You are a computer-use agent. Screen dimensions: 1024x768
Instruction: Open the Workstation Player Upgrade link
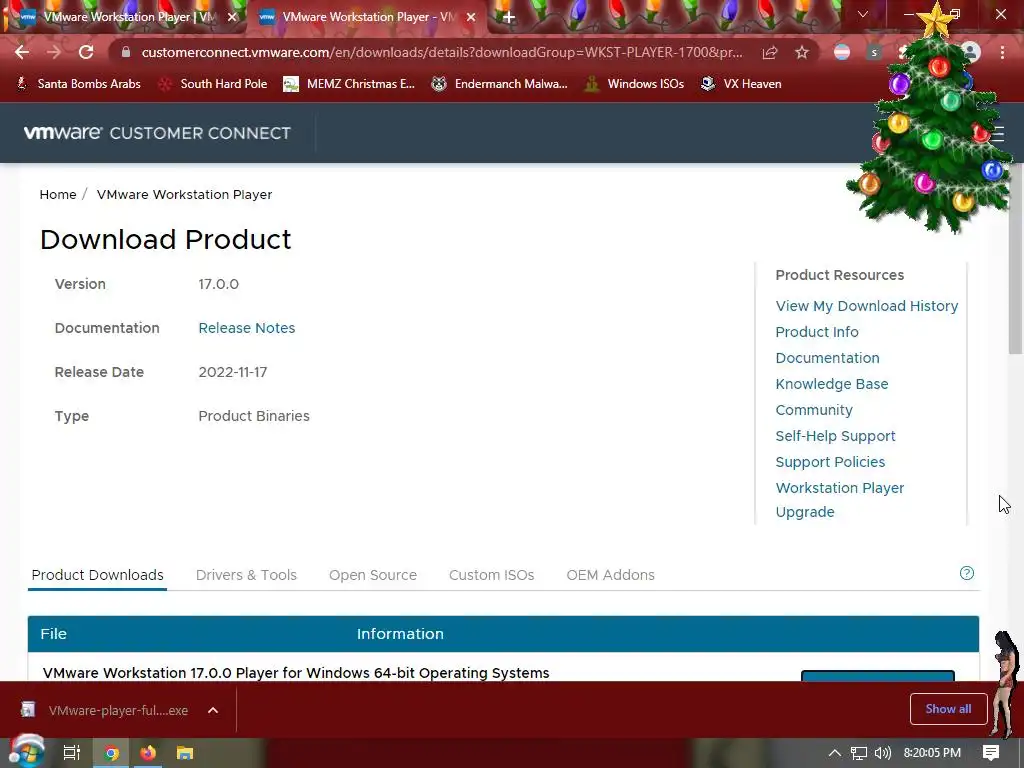[840, 500]
